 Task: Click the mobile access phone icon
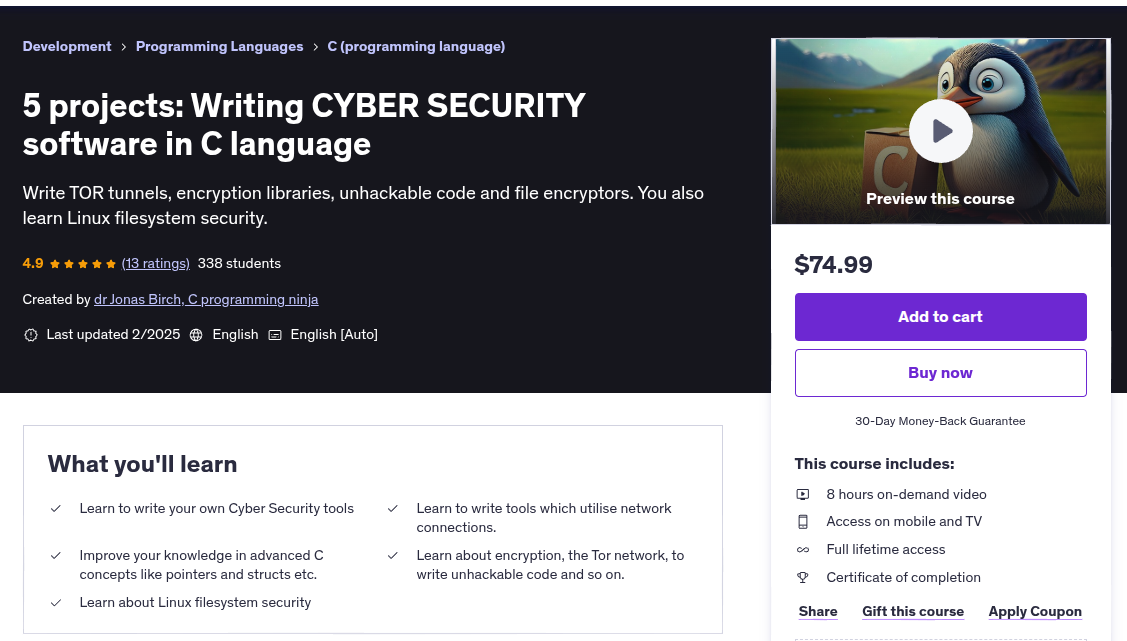coord(803,522)
